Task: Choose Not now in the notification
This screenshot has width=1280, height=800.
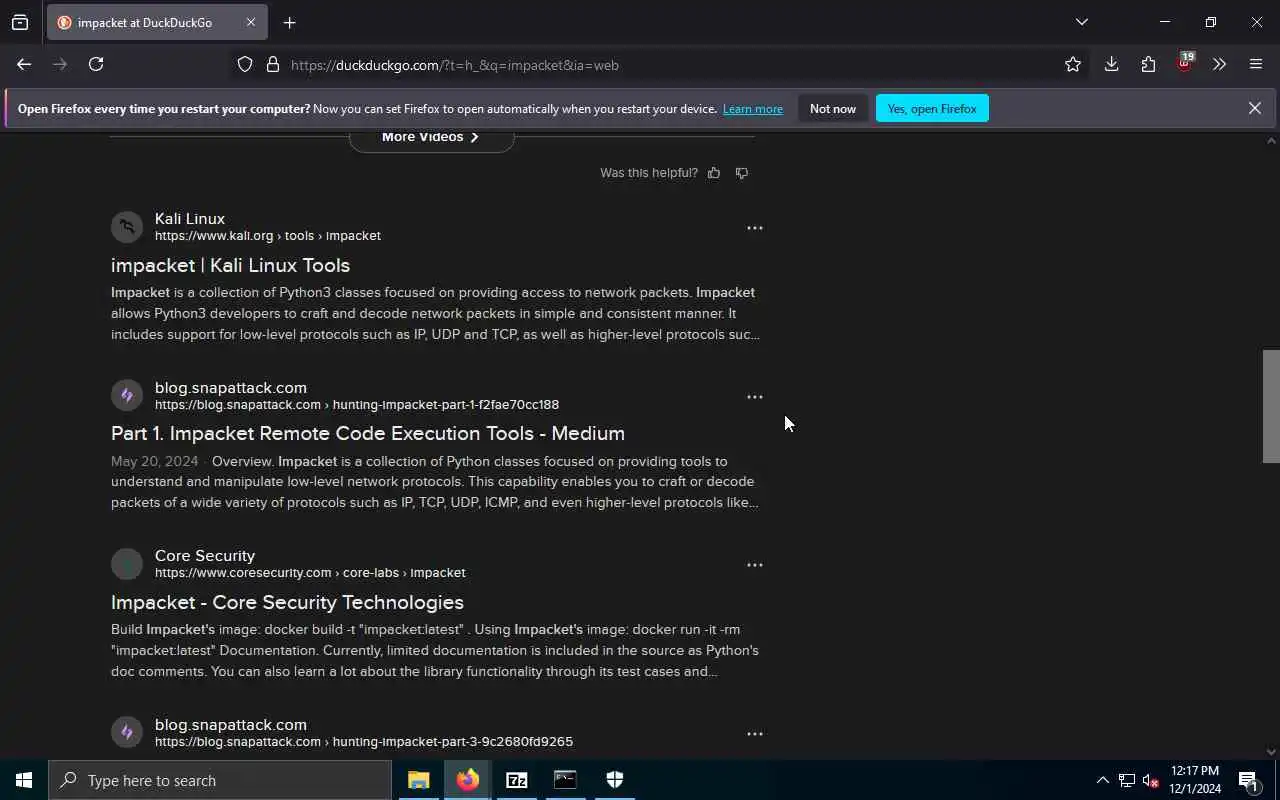Action: (833, 108)
